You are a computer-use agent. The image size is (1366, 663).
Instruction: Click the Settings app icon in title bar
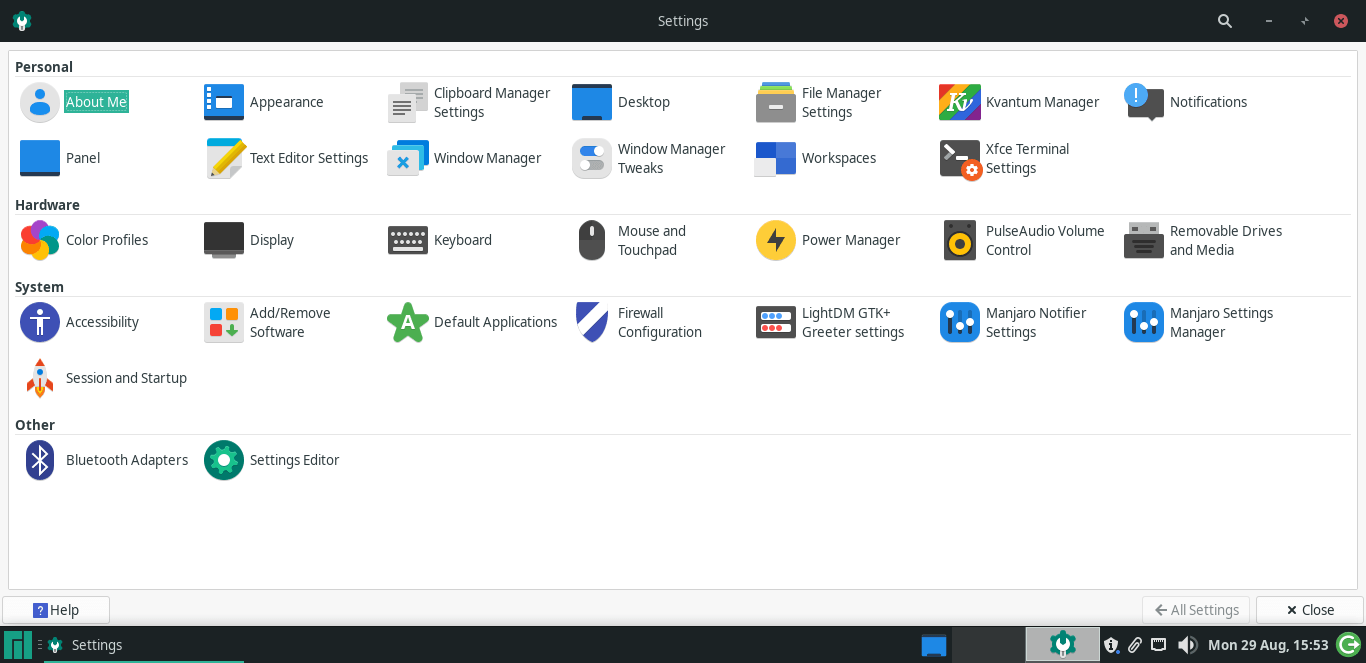point(21,21)
